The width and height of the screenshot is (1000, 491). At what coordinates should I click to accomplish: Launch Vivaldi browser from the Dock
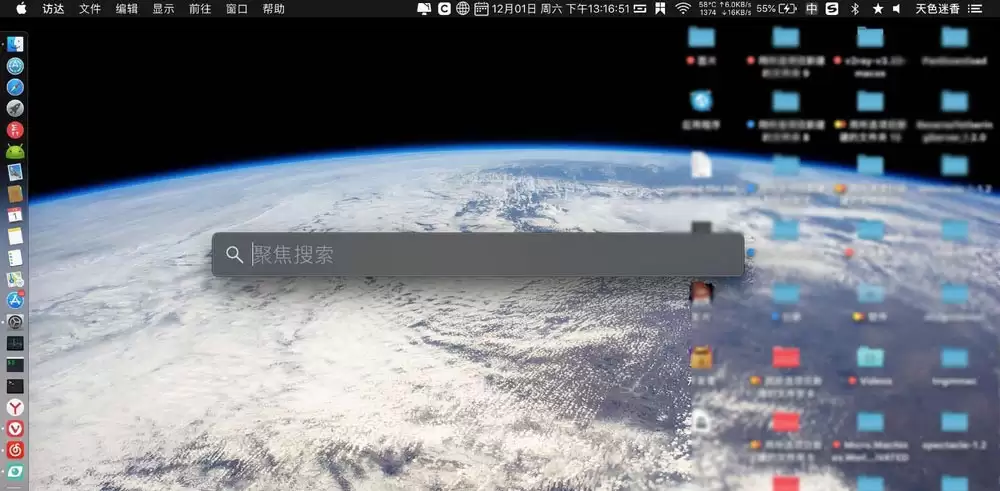coord(15,429)
